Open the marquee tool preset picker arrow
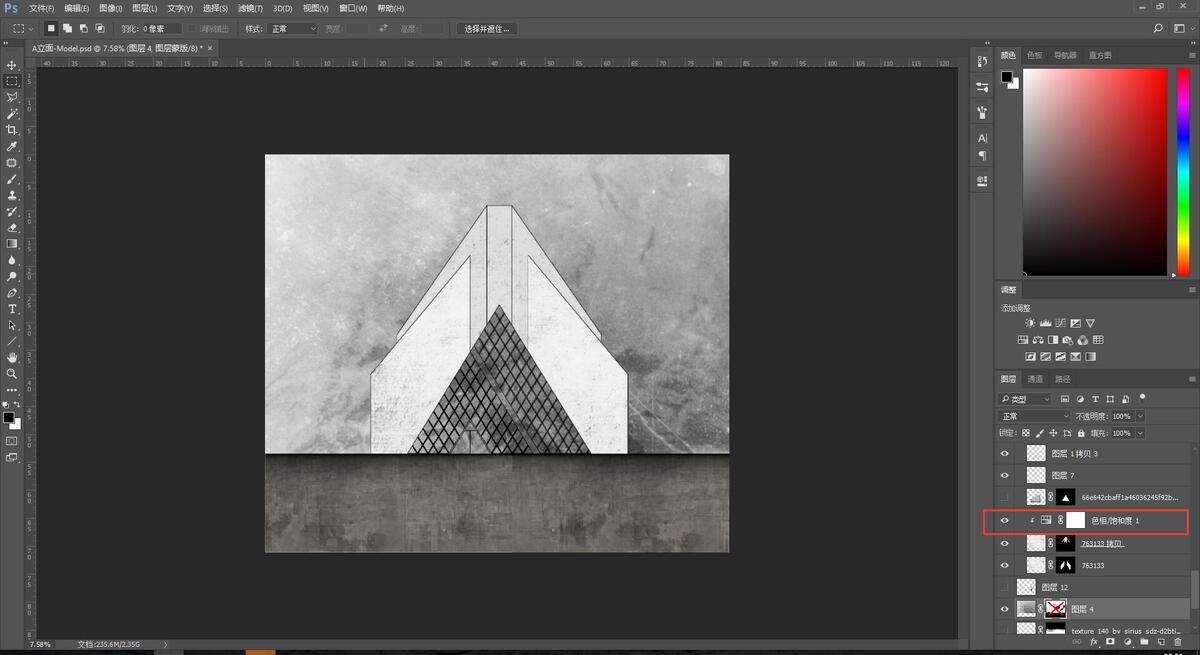 pos(32,29)
